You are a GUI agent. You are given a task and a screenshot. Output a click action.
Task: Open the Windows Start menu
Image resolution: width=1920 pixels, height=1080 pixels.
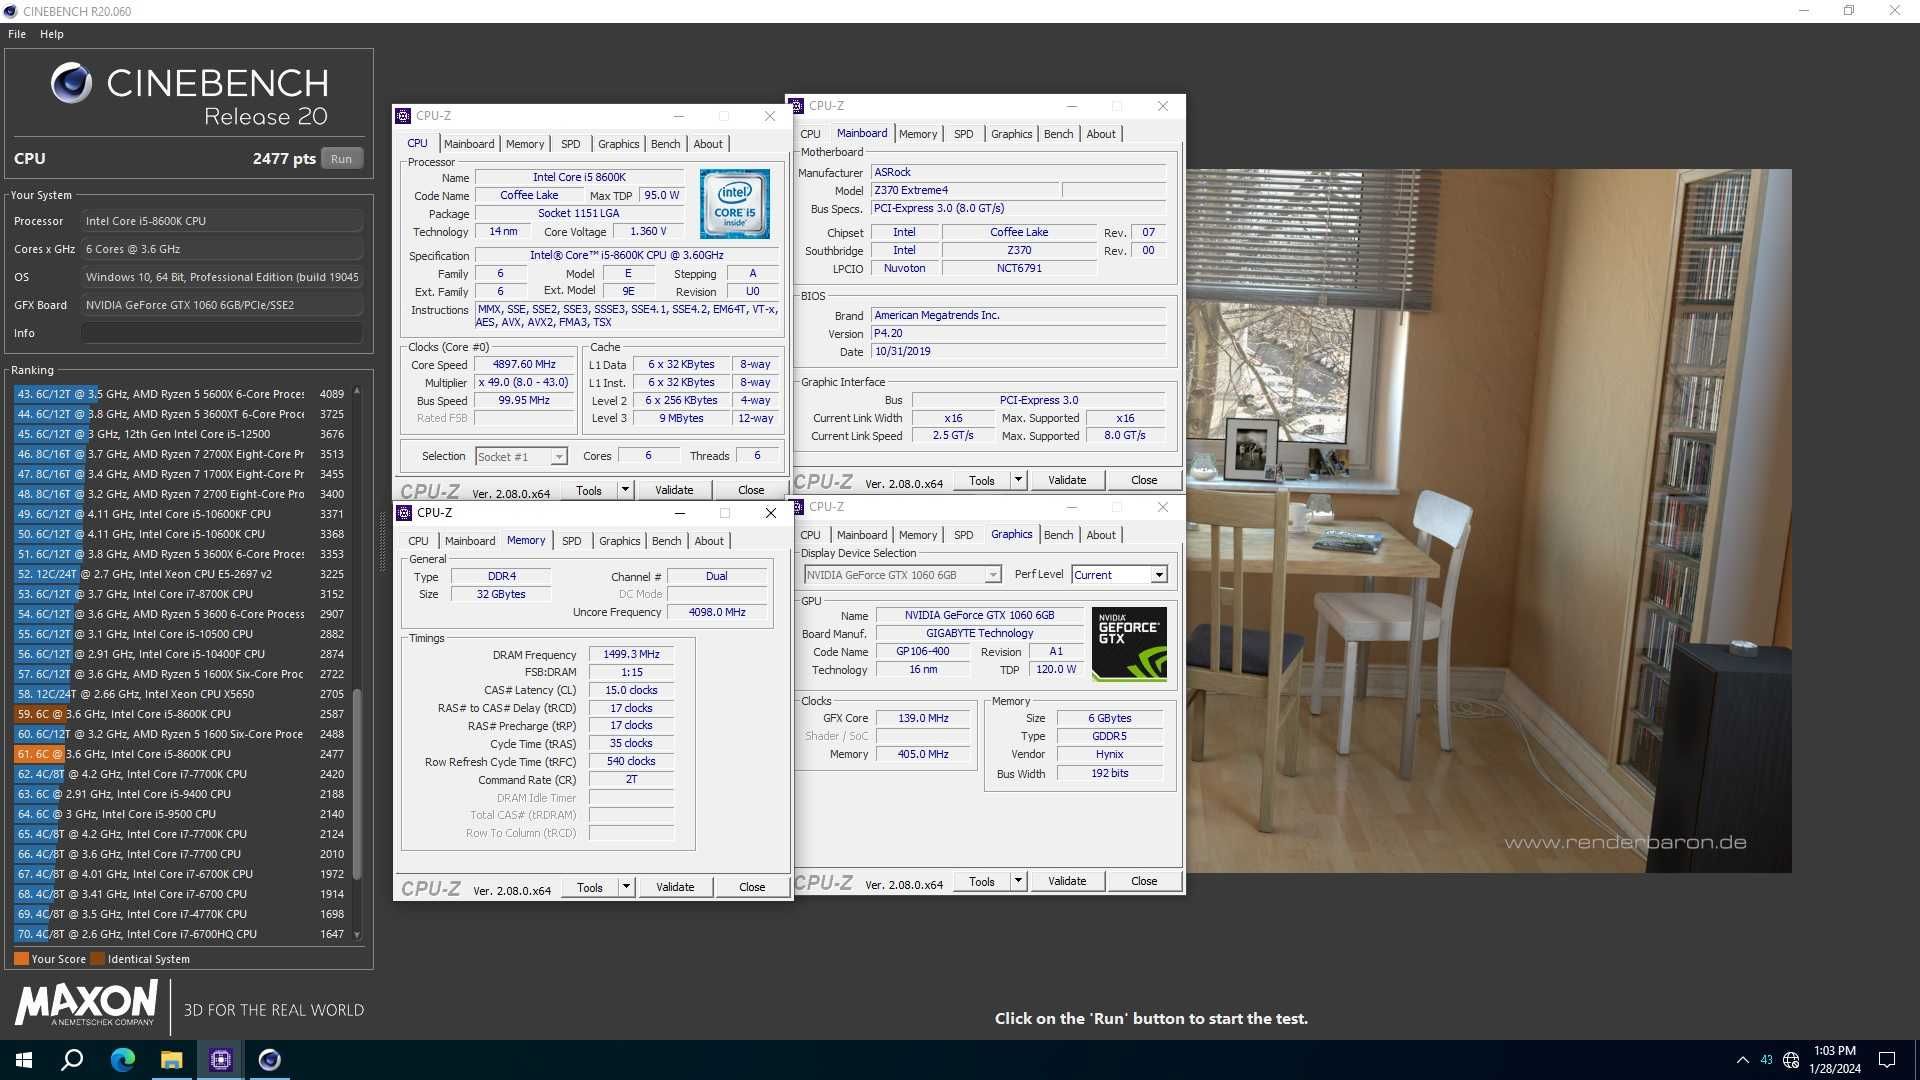click(24, 1060)
